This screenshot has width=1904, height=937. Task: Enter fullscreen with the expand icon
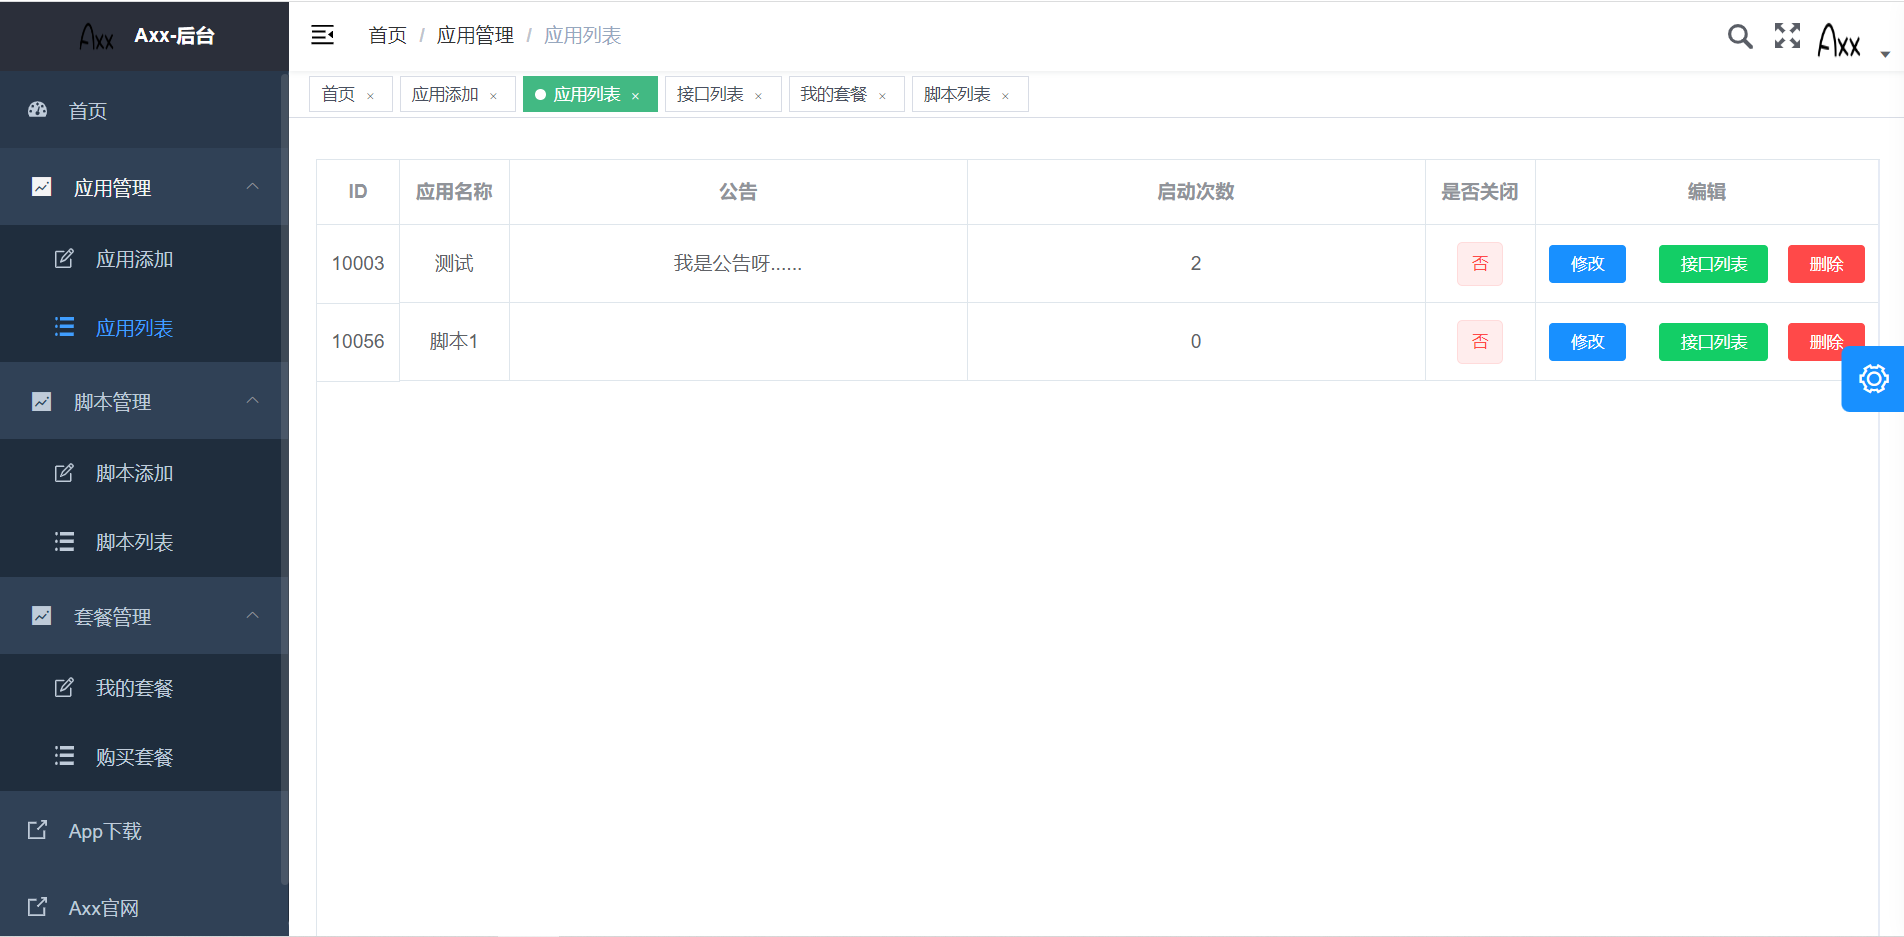click(x=1787, y=35)
